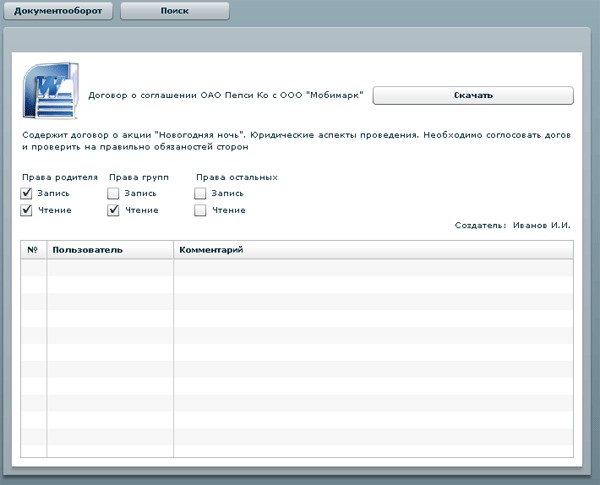Uncheck Чтение under Права групп
The image size is (600, 485).
(x=113, y=210)
